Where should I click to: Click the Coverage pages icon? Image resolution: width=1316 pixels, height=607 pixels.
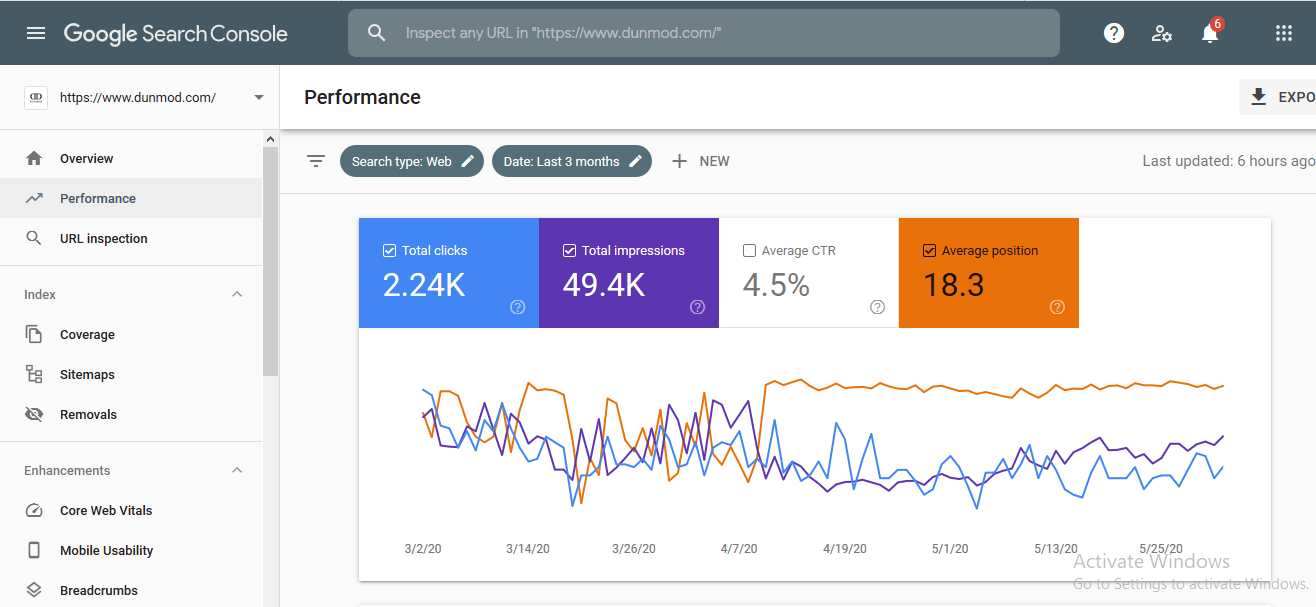pyautogui.click(x=34, y=334)
